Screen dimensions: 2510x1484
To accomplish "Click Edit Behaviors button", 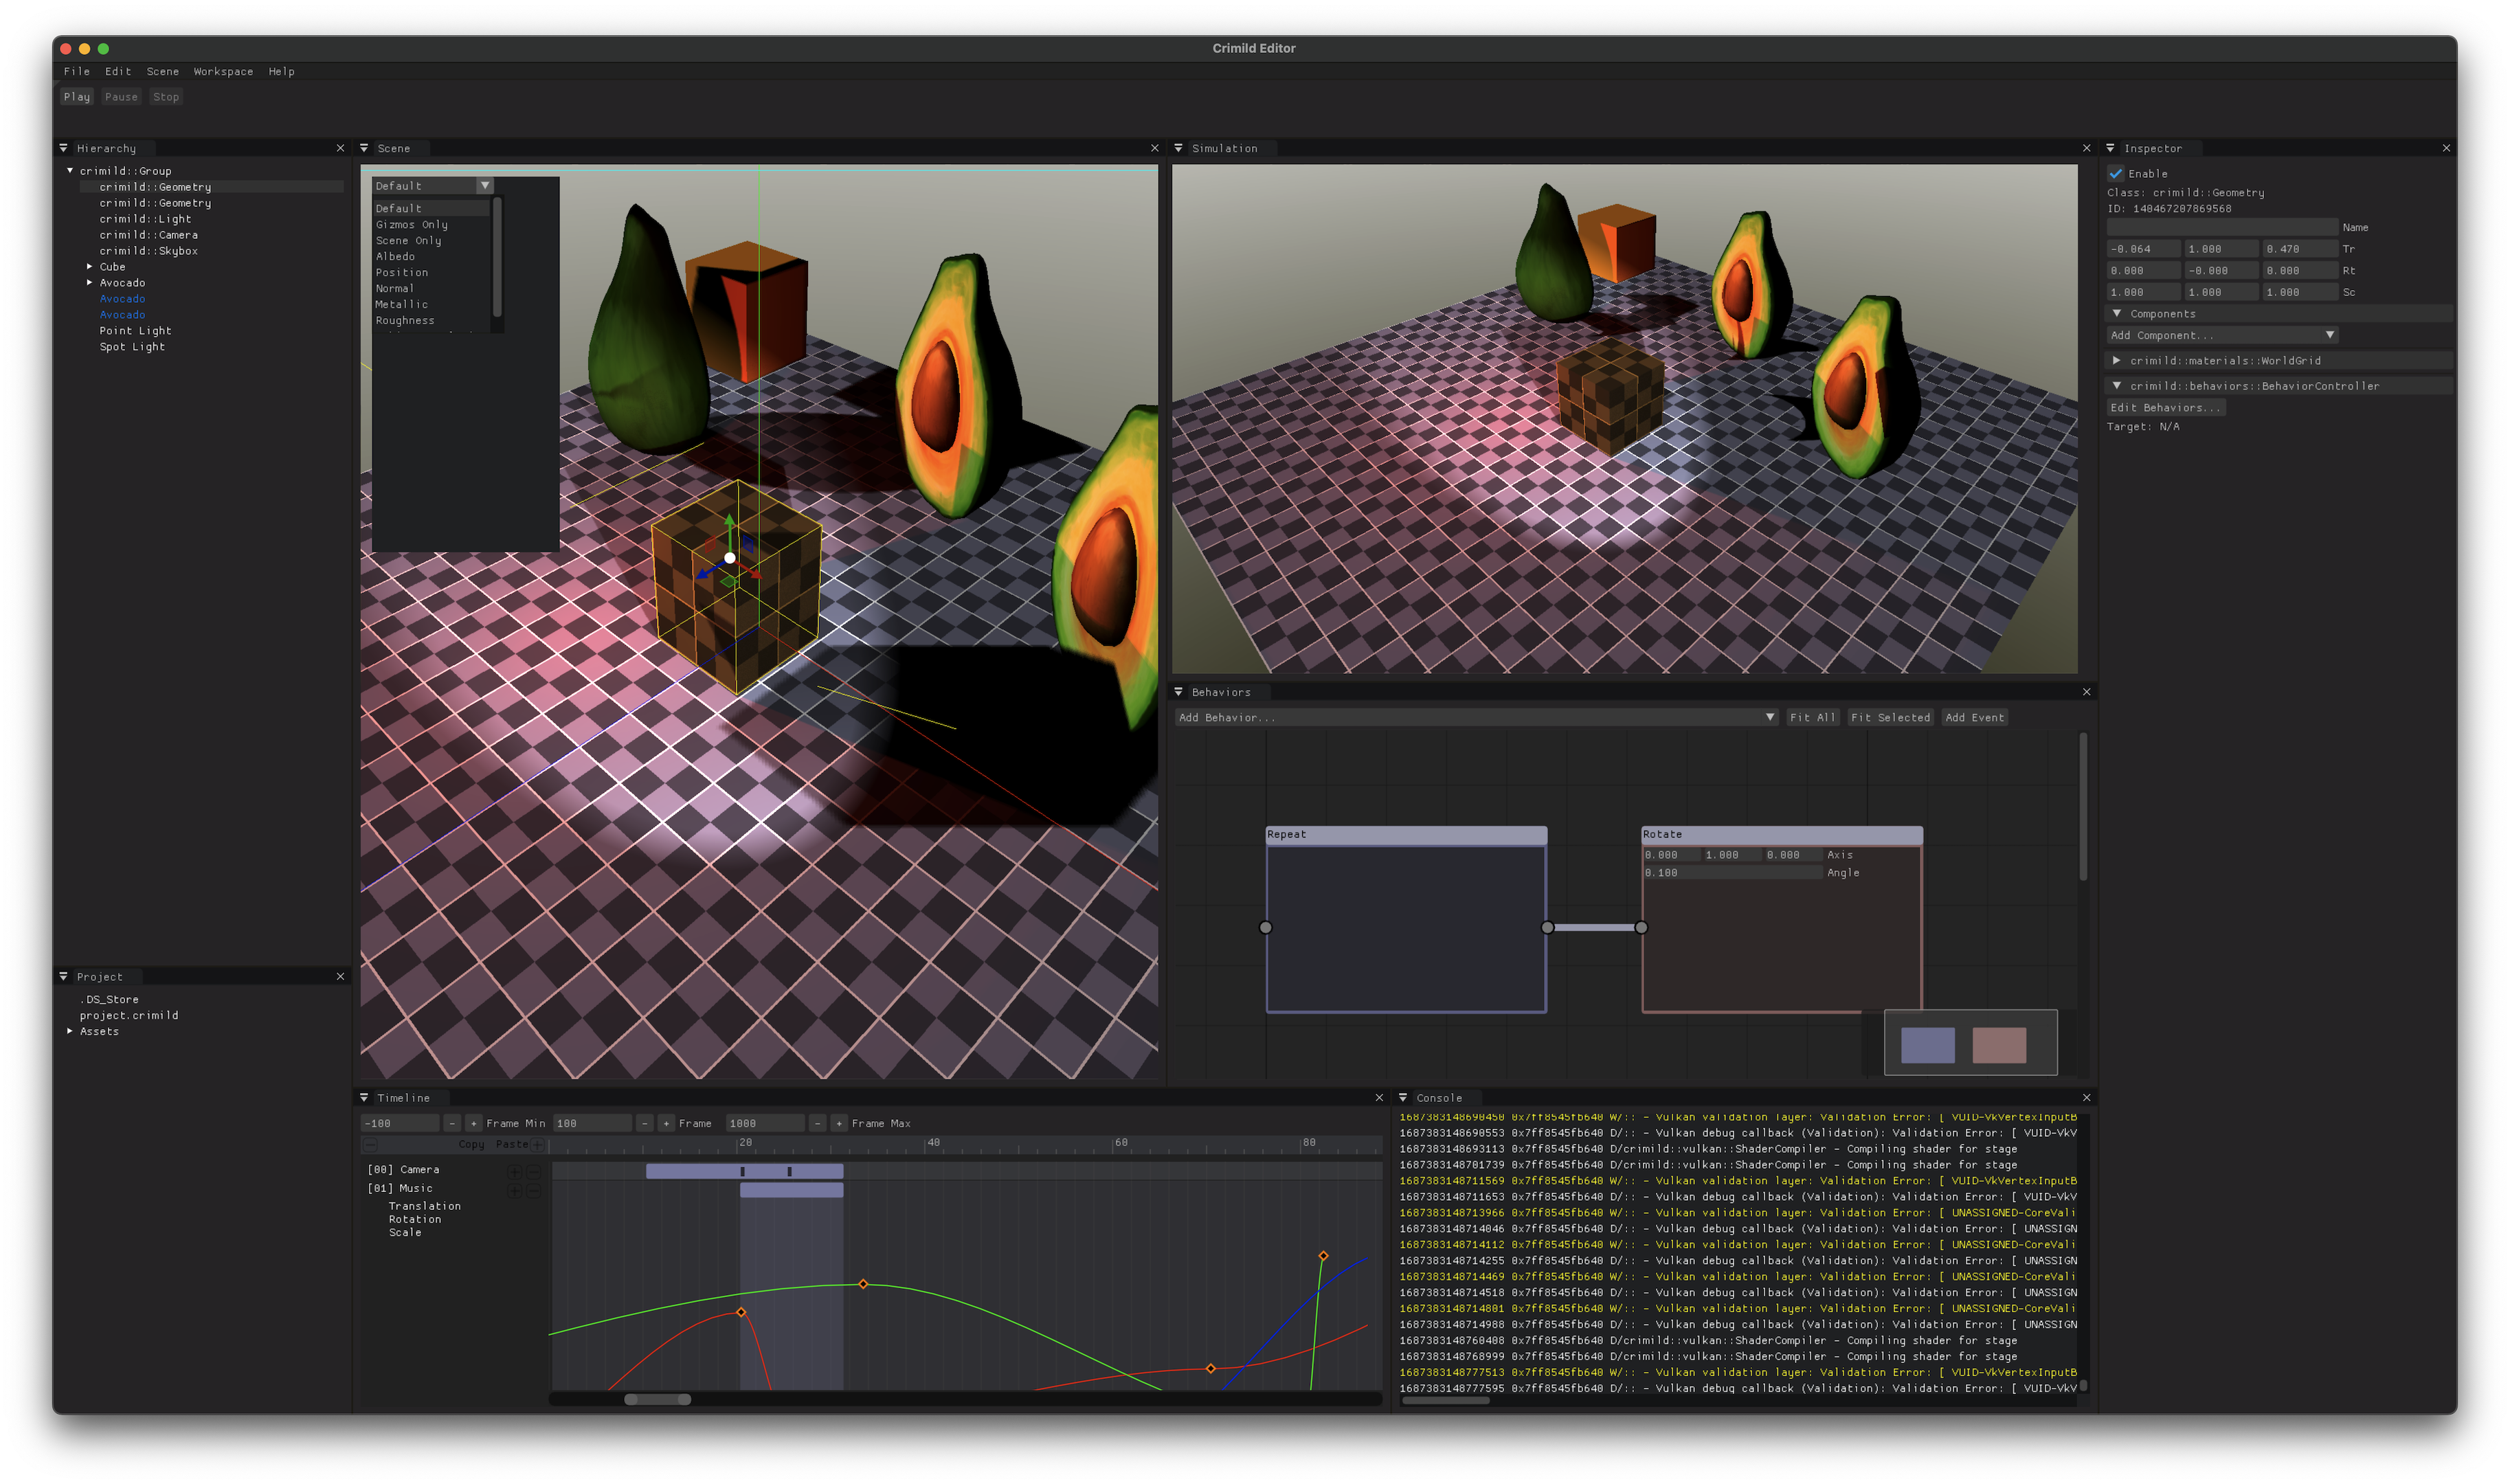I will 2166,408.
